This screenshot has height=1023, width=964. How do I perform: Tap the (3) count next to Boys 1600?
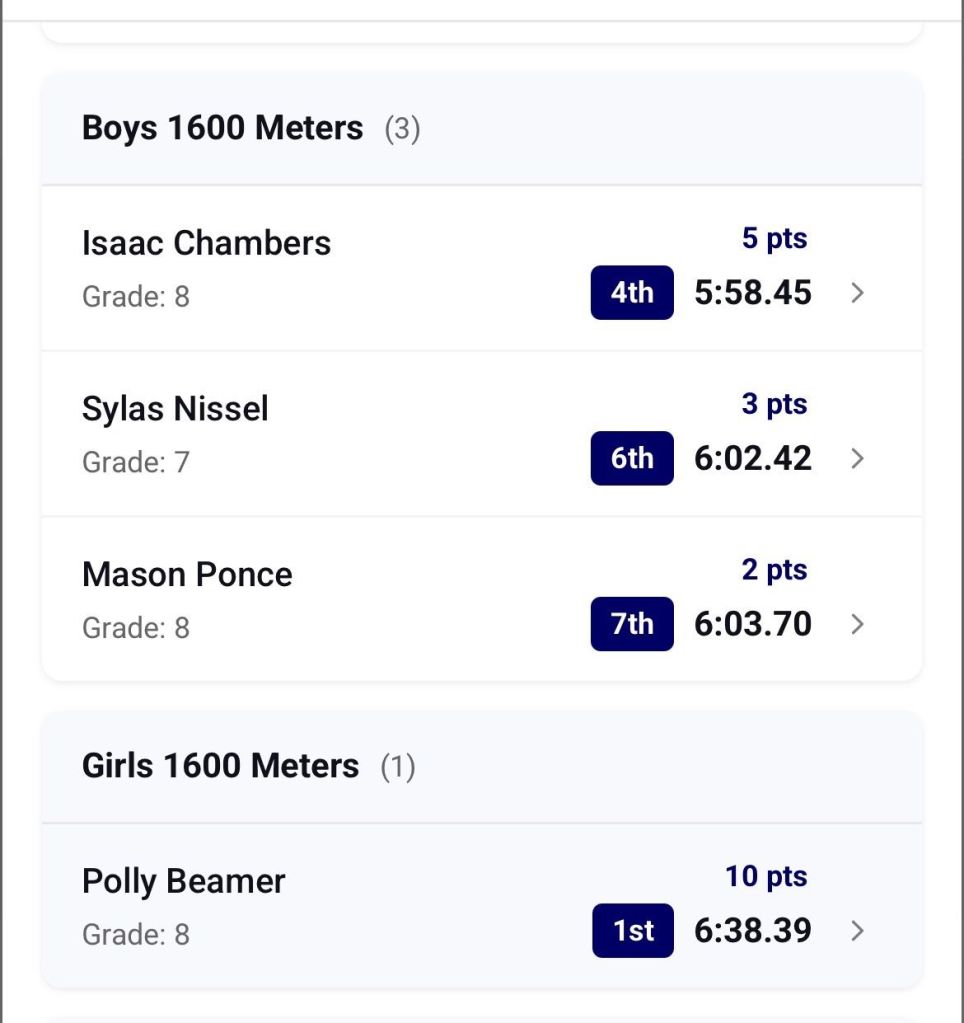coord(402,129)
